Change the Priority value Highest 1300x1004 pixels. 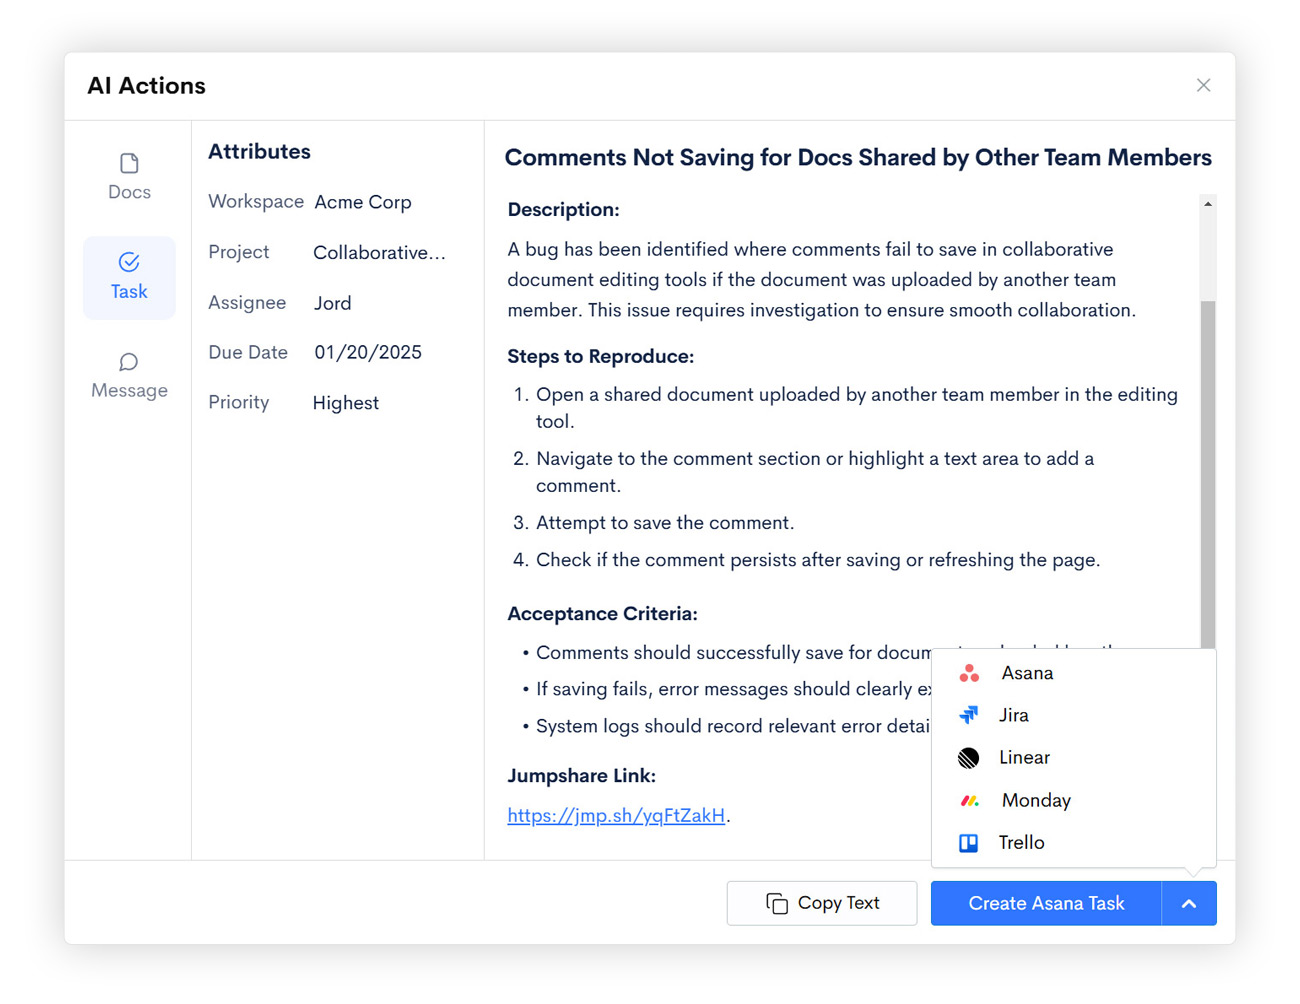[x=346, y=403]
